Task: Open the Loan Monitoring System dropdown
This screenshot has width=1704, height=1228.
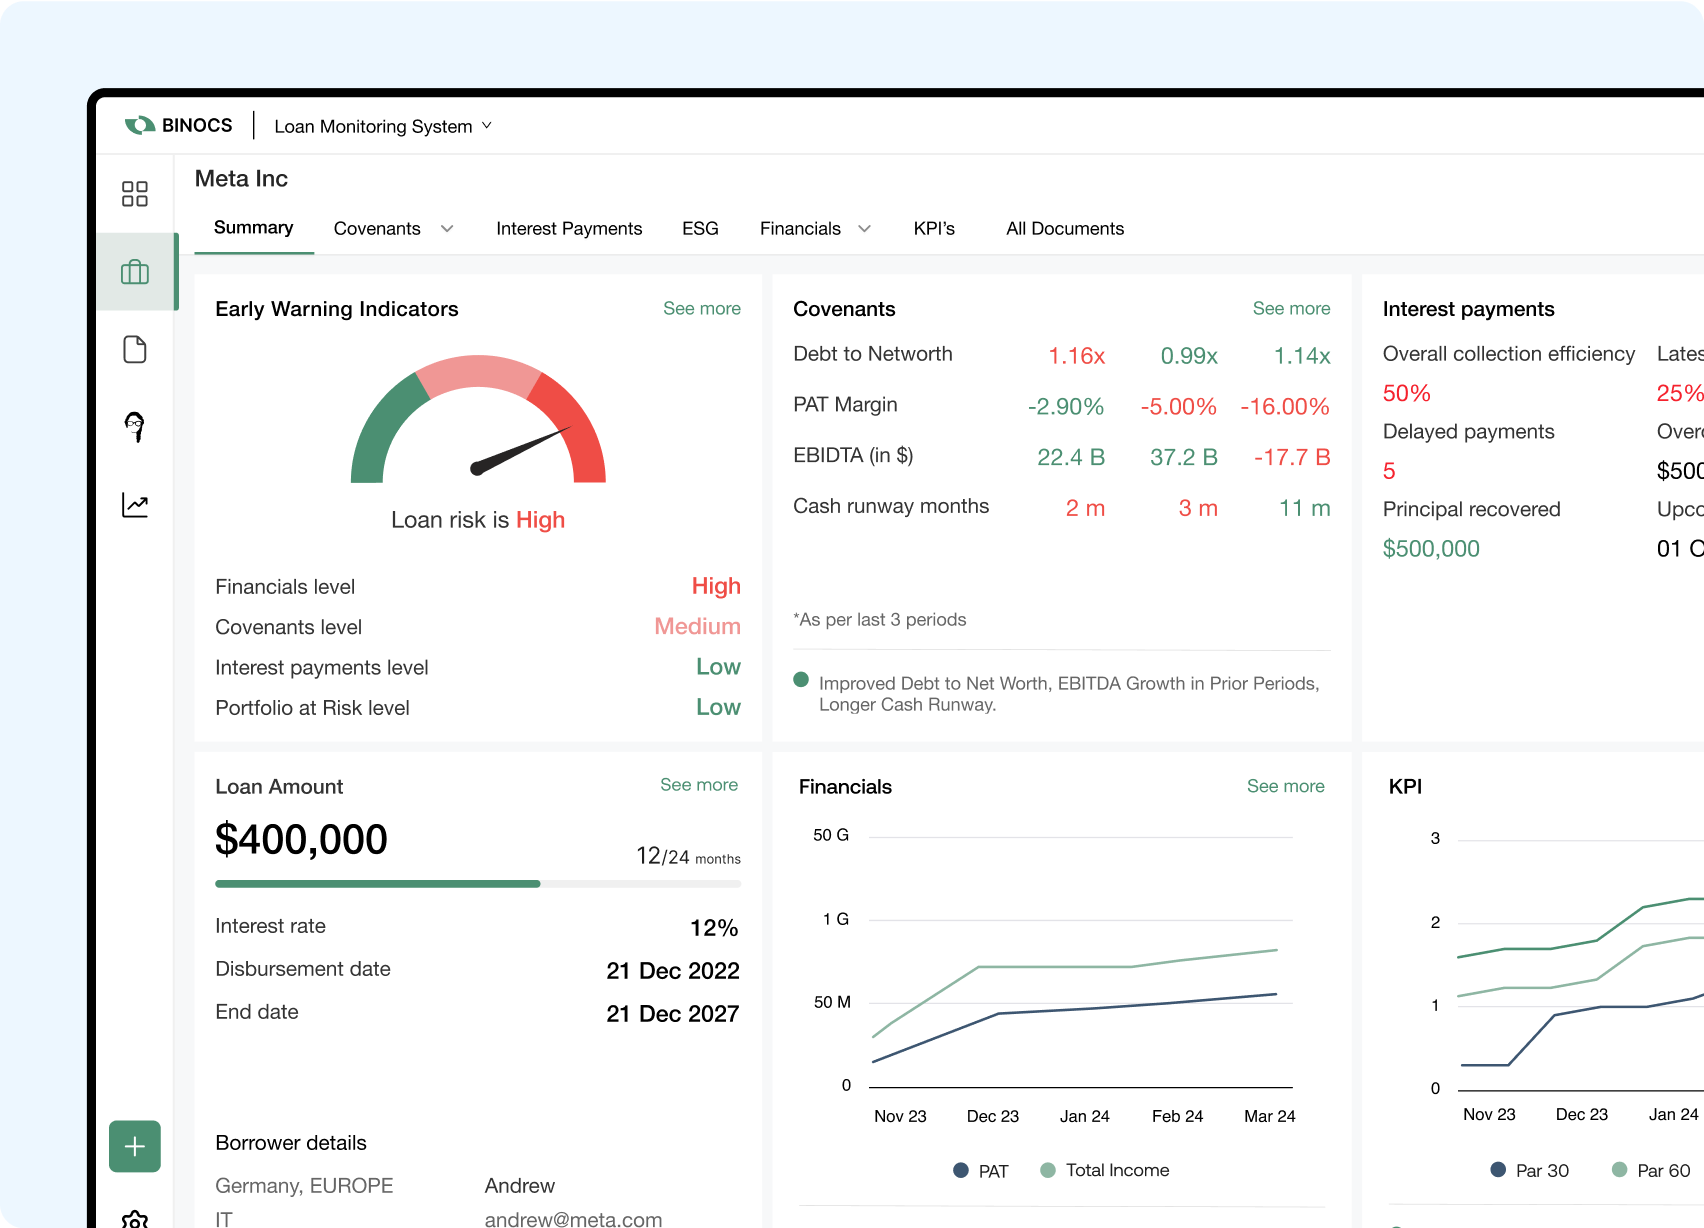Action: click(383, 126)
